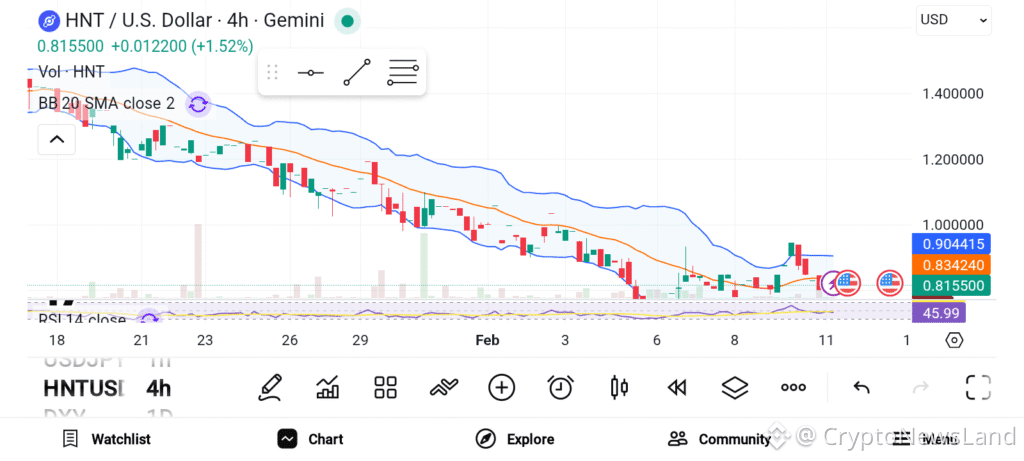Open the object layers stack icon
Screen dimensions: 1024x461
coord(735,388)
